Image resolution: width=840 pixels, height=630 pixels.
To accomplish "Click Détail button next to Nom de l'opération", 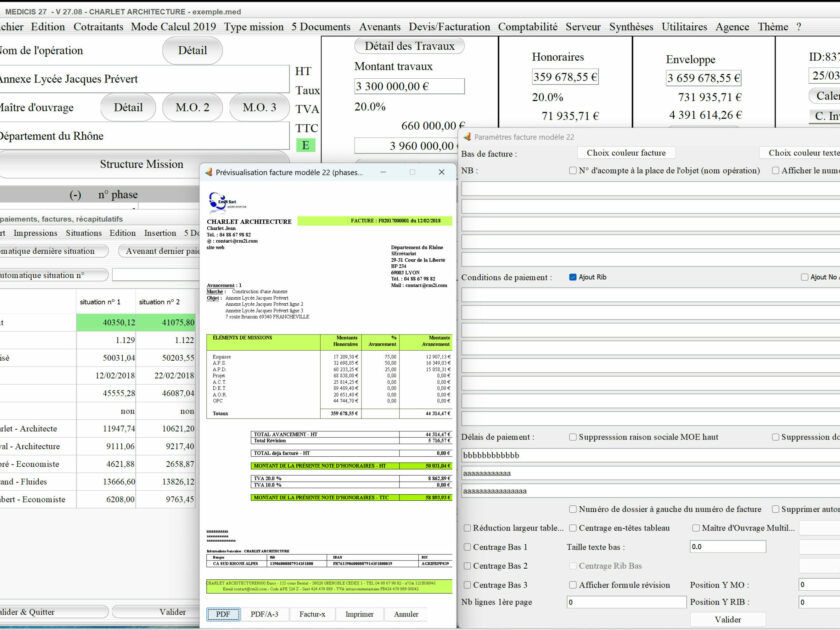I will (192, 50).
